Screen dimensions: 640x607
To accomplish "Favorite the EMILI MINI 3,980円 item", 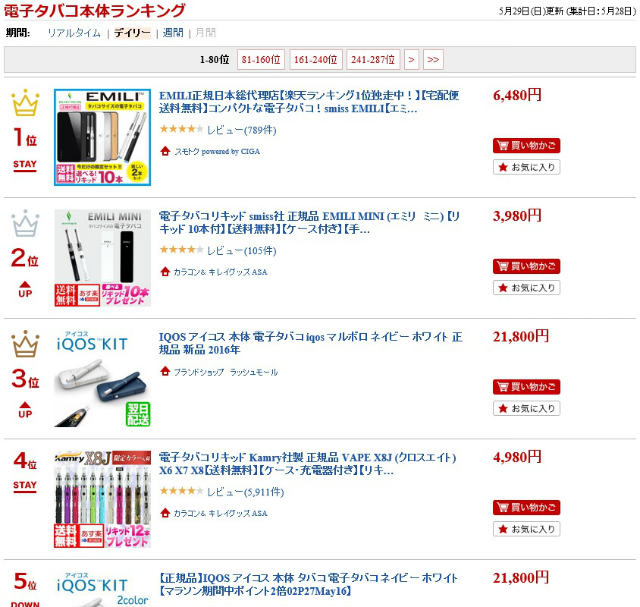I will point(526,288).
